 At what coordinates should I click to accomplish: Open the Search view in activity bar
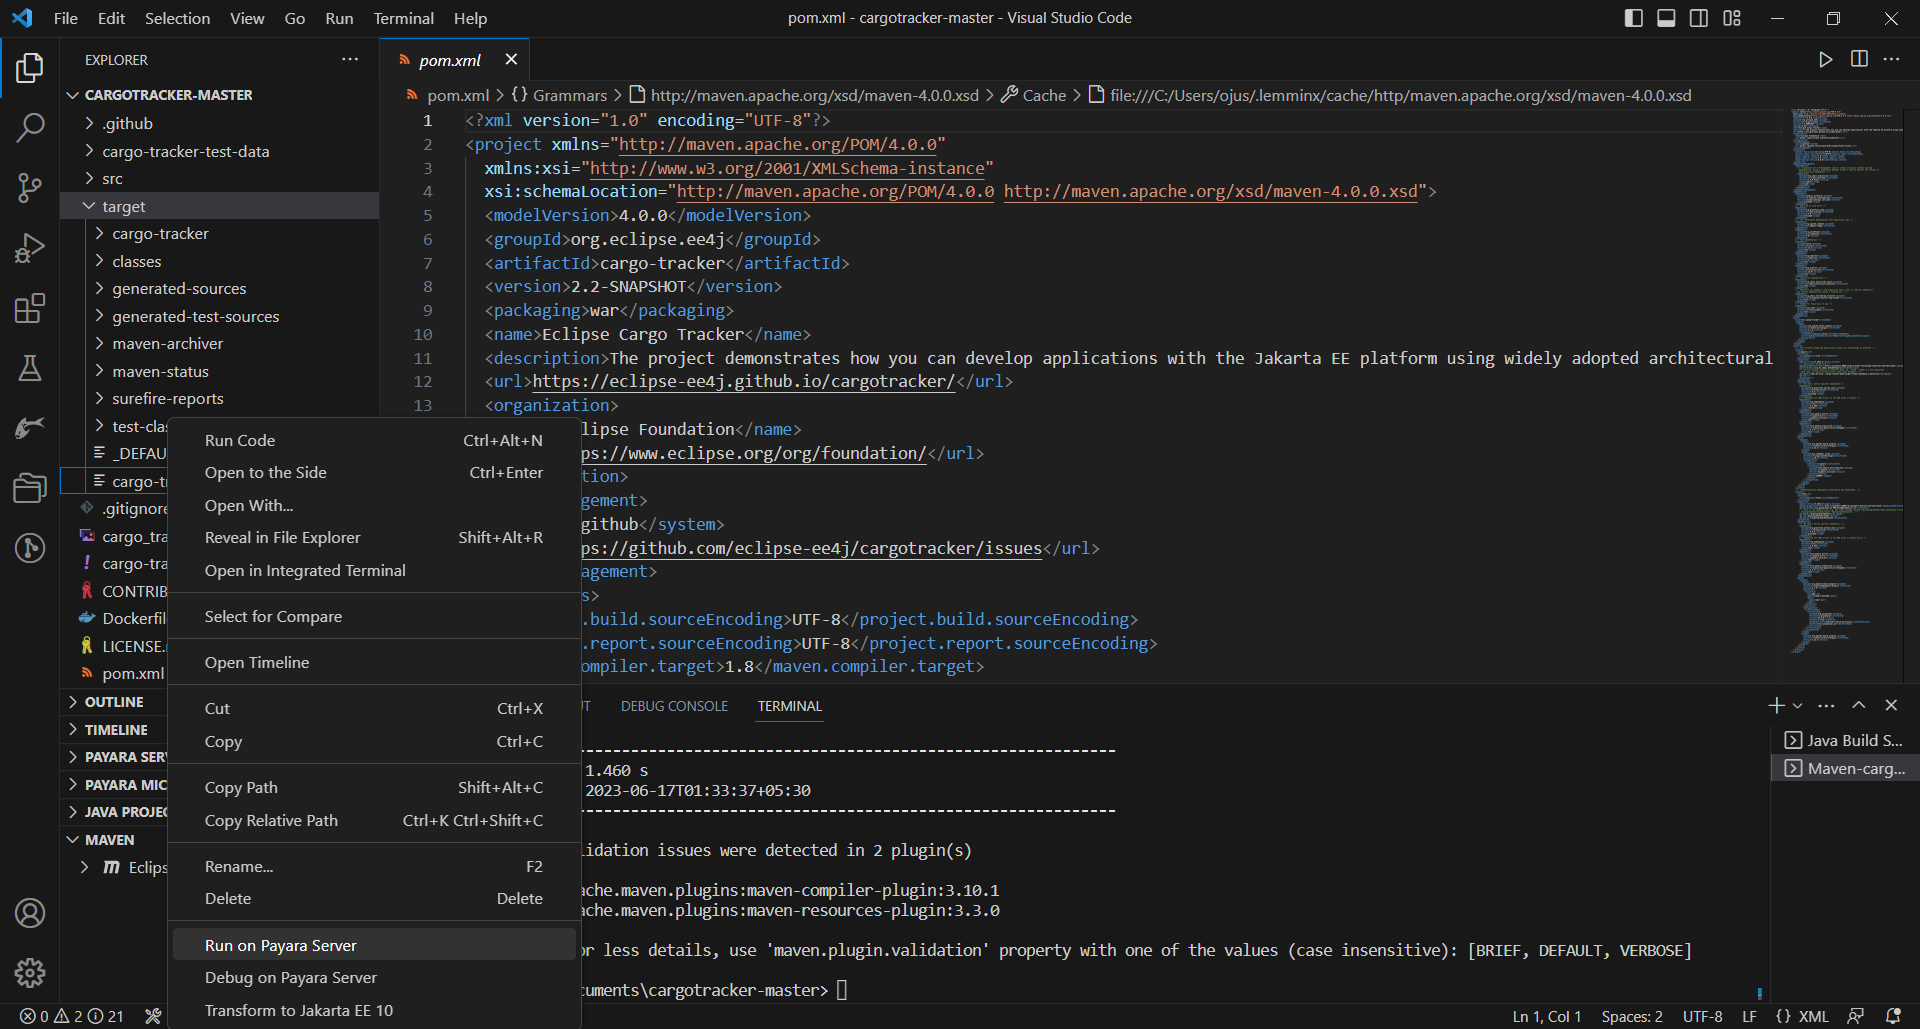[30, 127]
